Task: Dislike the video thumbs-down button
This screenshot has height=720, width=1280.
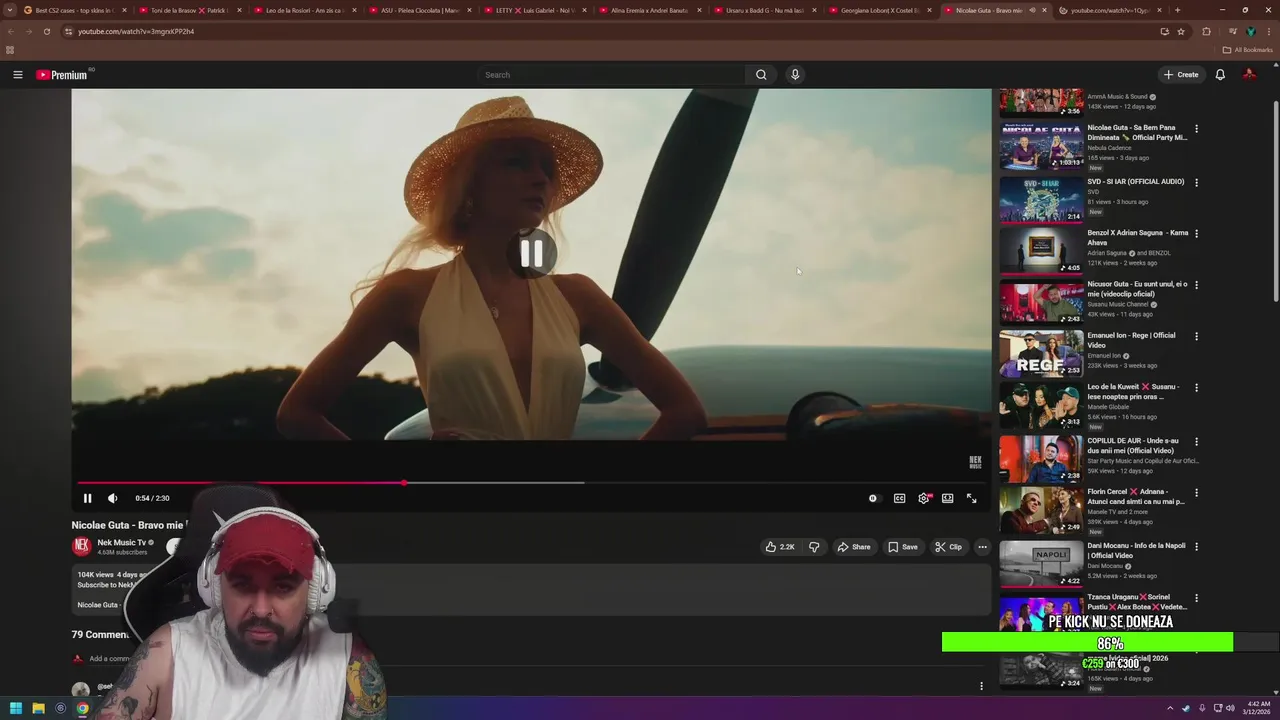Action: coord(814,547)
